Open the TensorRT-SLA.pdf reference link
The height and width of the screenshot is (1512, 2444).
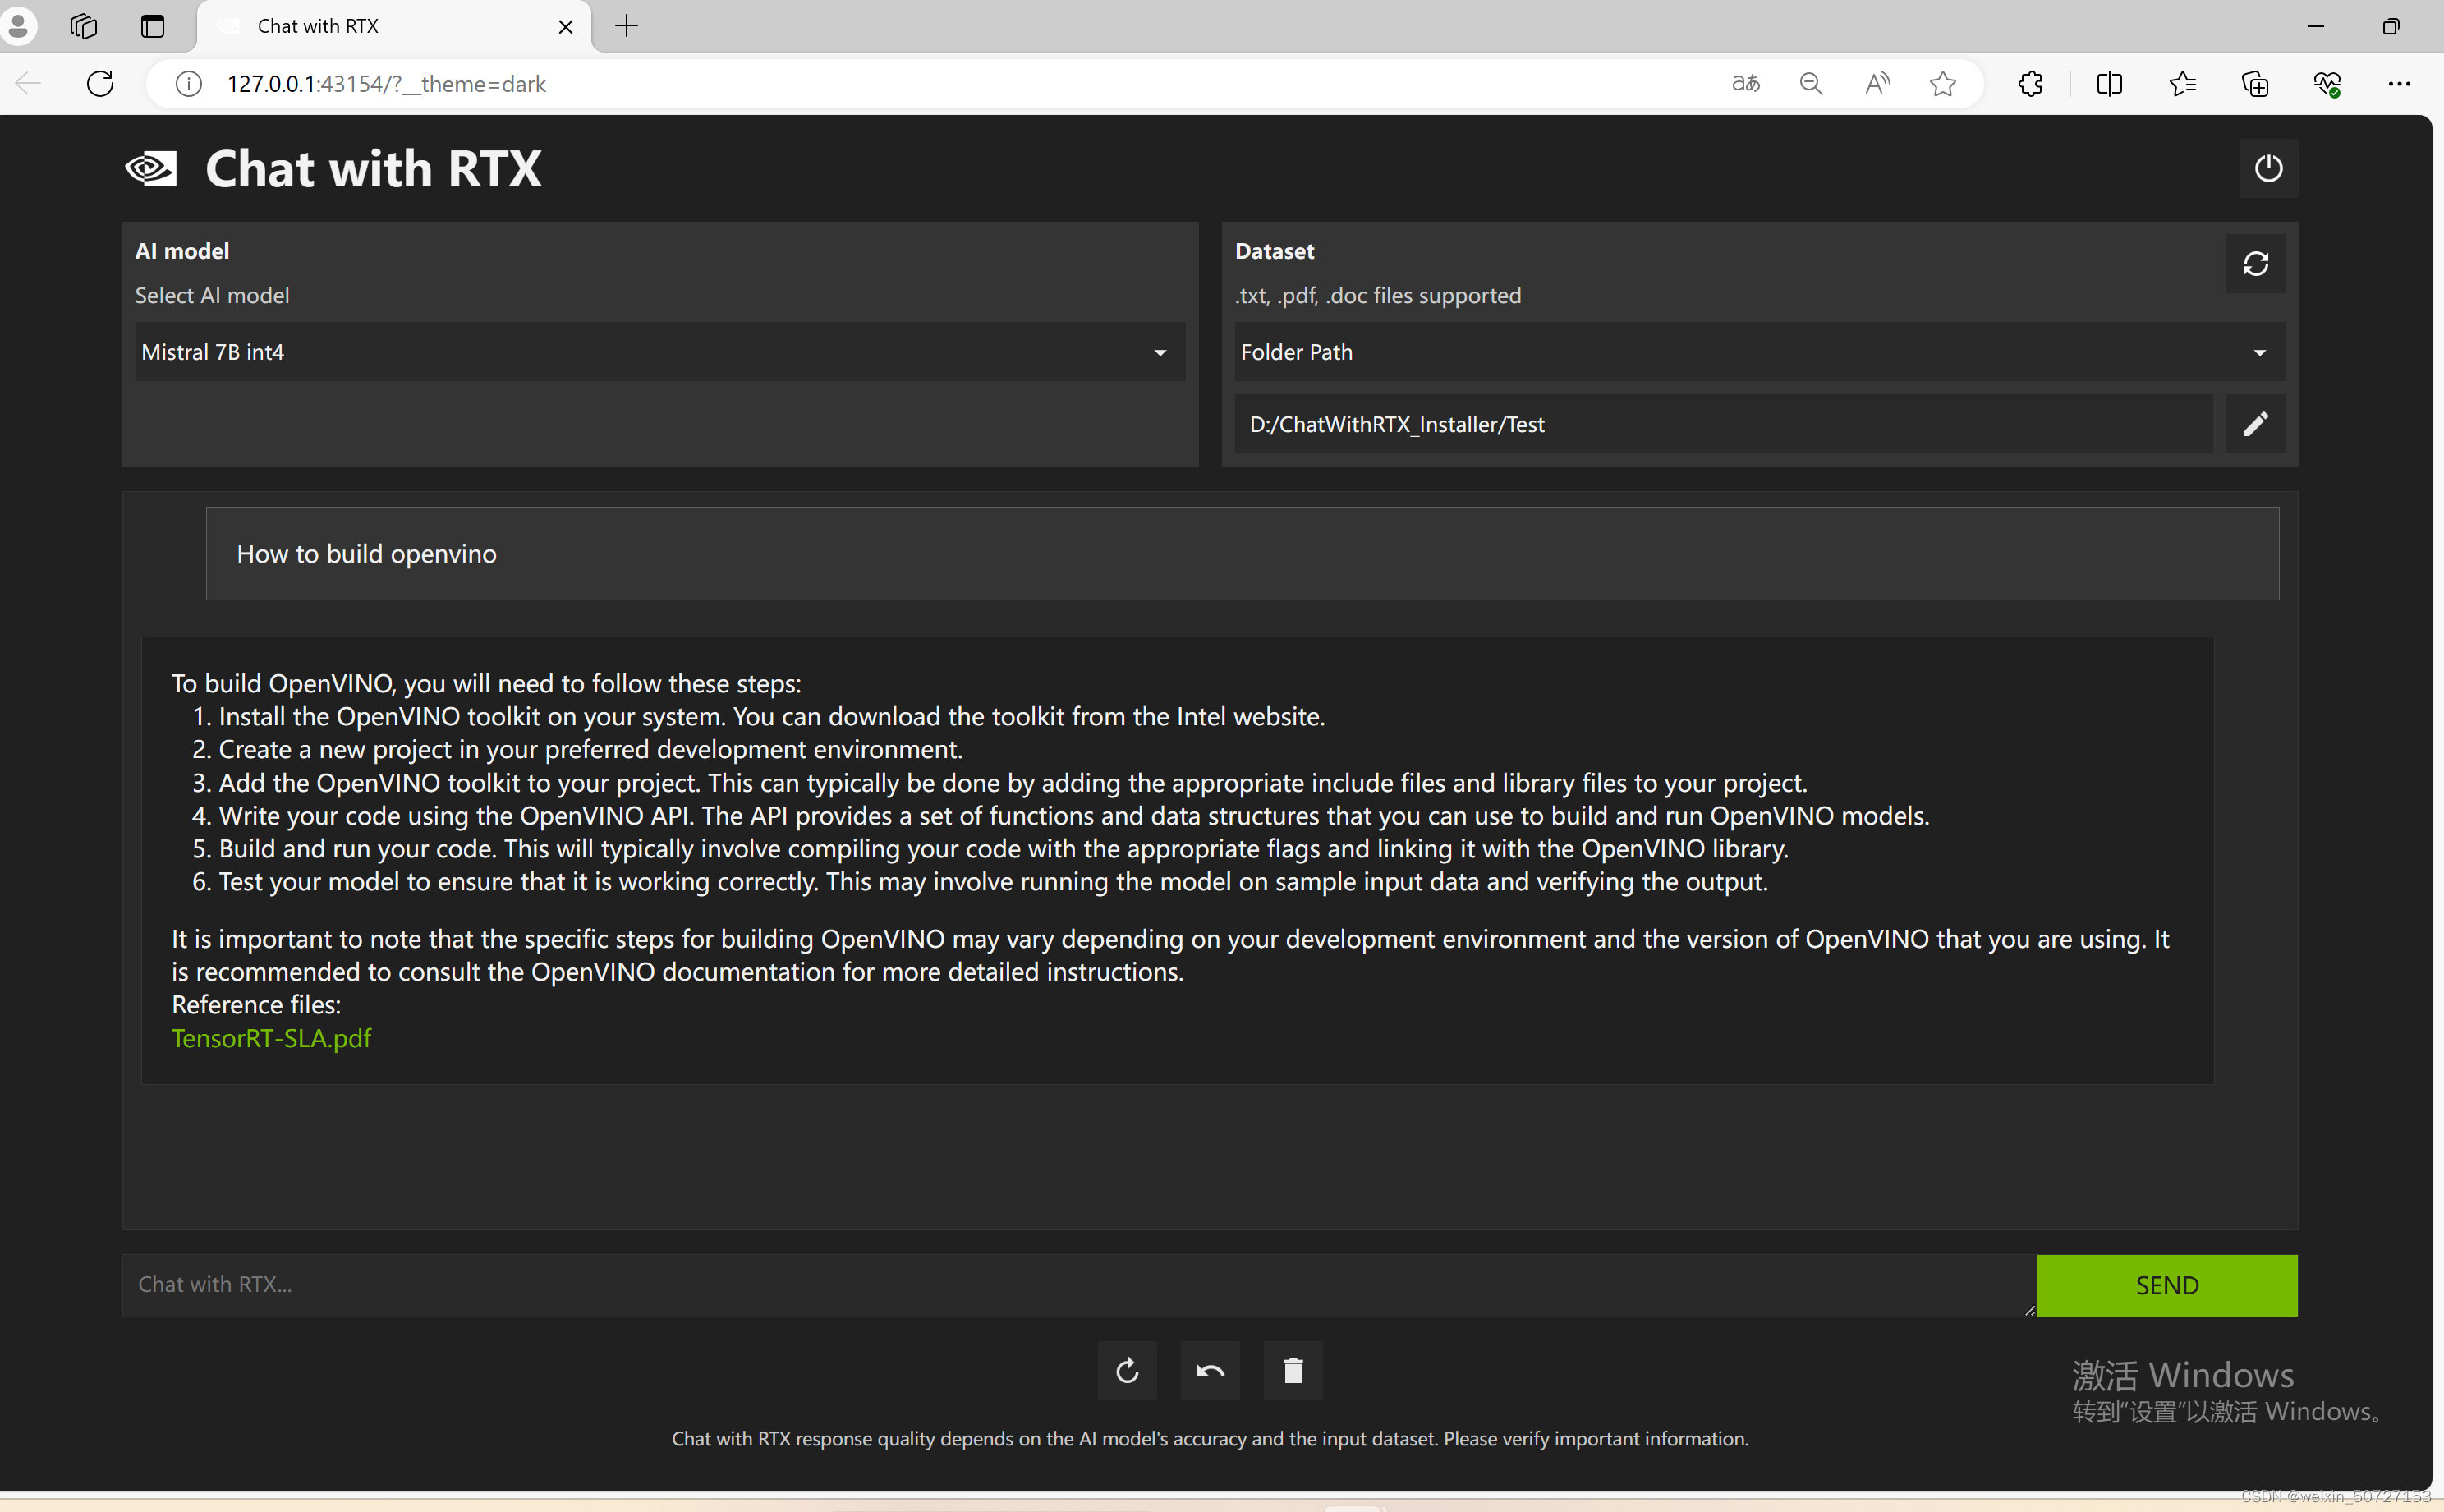point(271,1038)
